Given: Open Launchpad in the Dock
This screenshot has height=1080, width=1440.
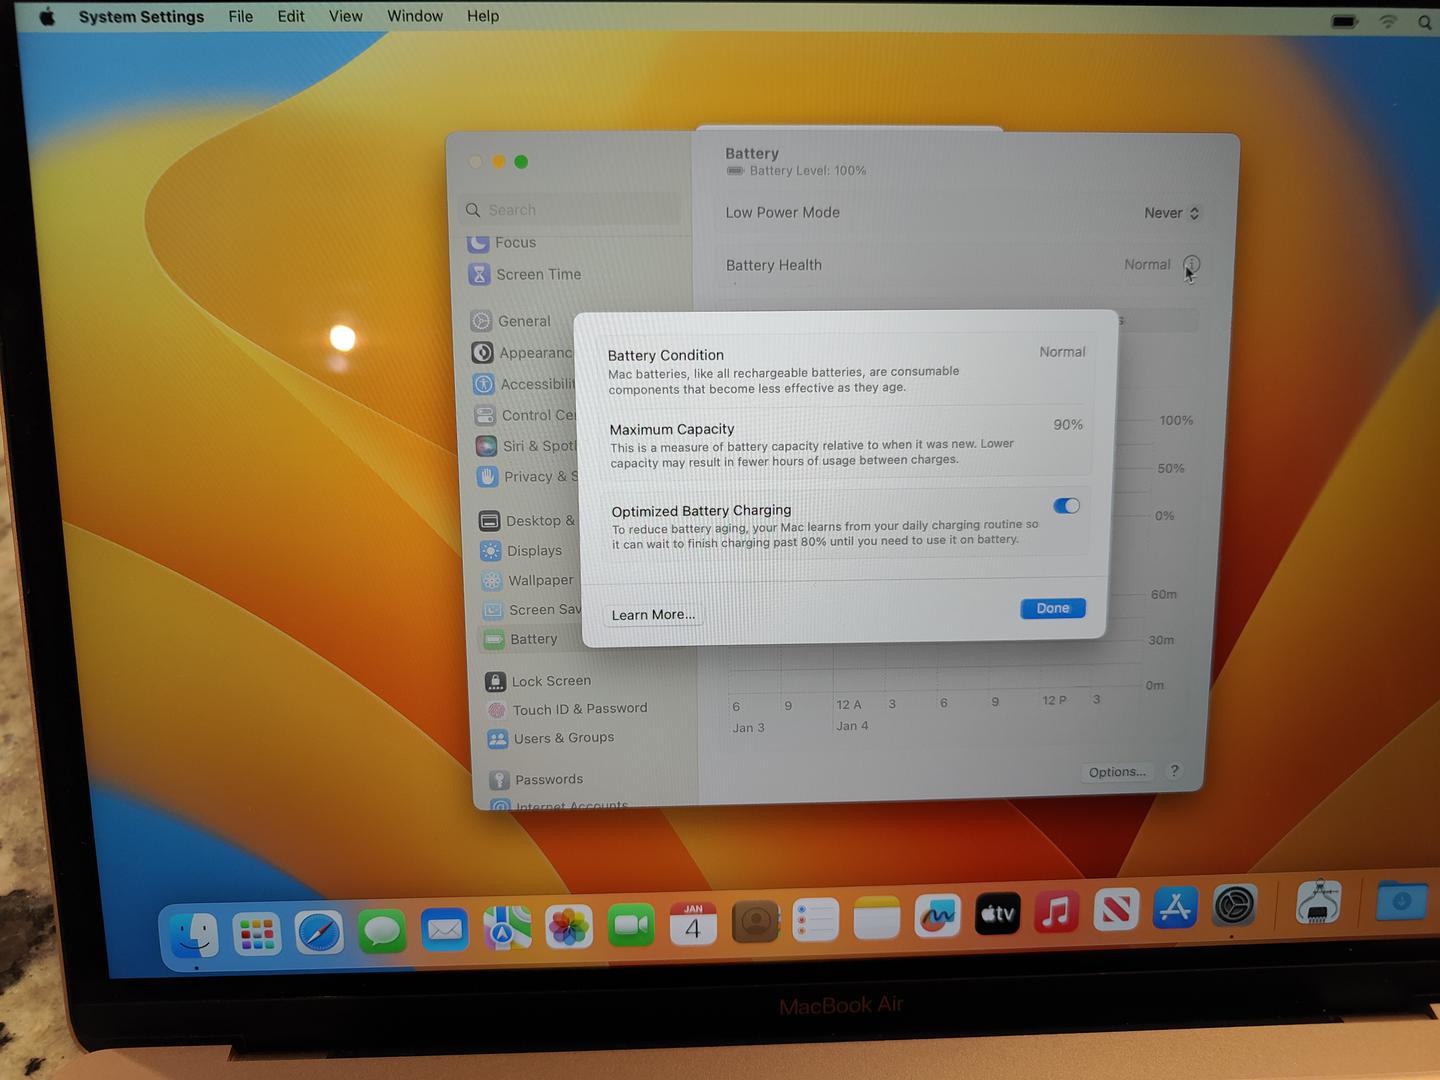Looking at the screenshot, I should pyautogui.click(x=257, y=935).
